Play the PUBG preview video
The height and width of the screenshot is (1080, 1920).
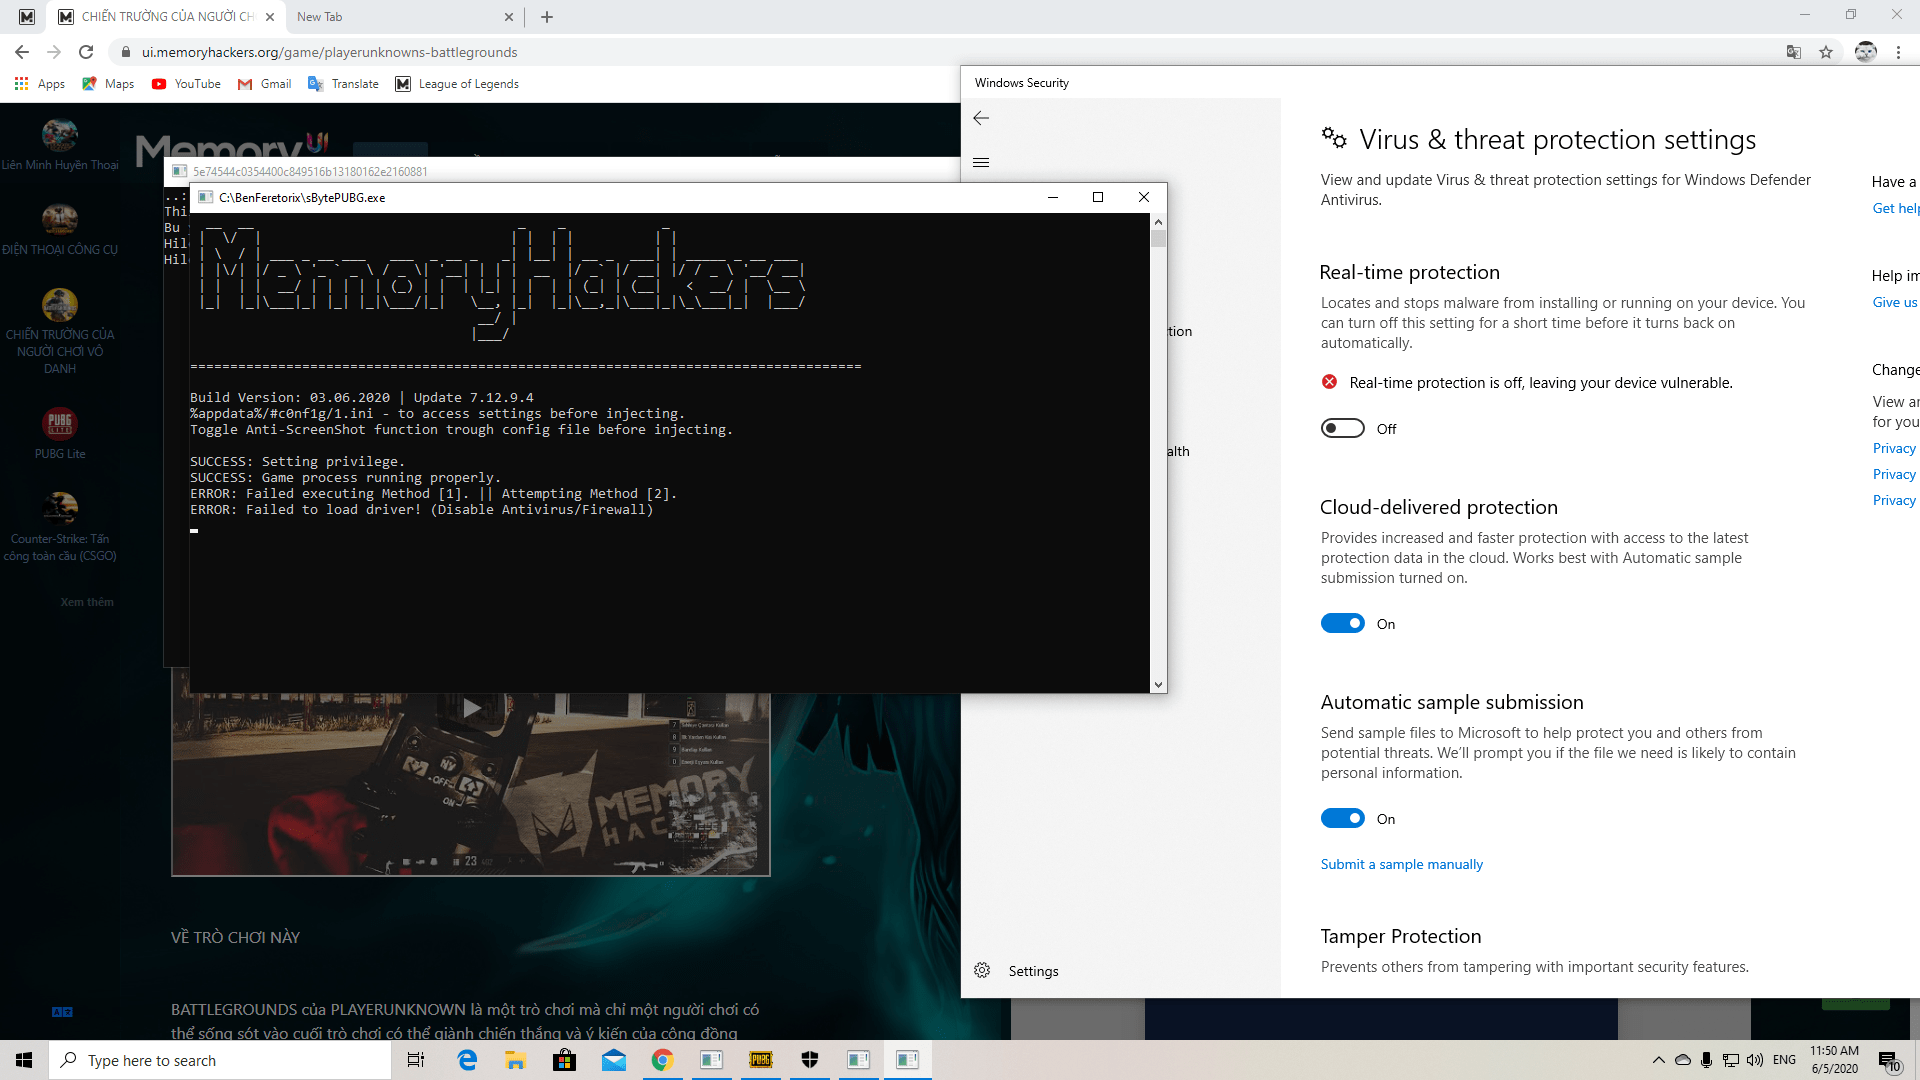point(472,709)
